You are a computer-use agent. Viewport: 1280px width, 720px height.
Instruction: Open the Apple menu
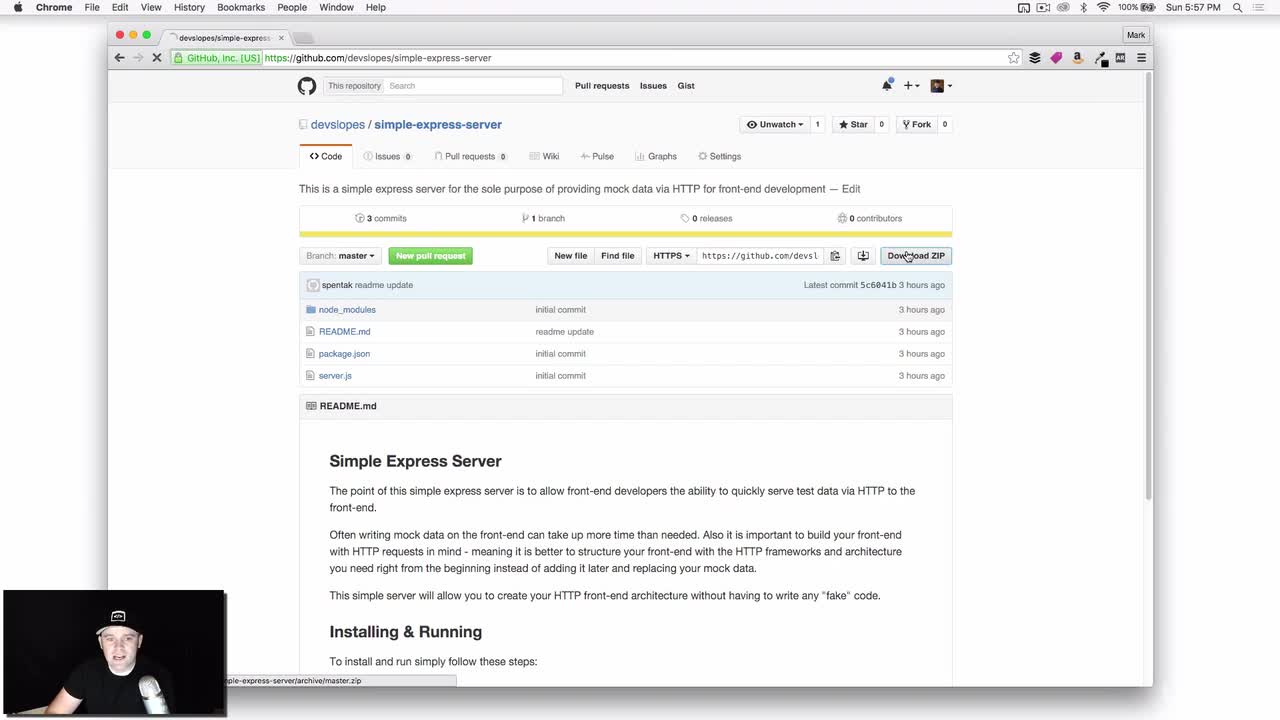click(17, 7)
